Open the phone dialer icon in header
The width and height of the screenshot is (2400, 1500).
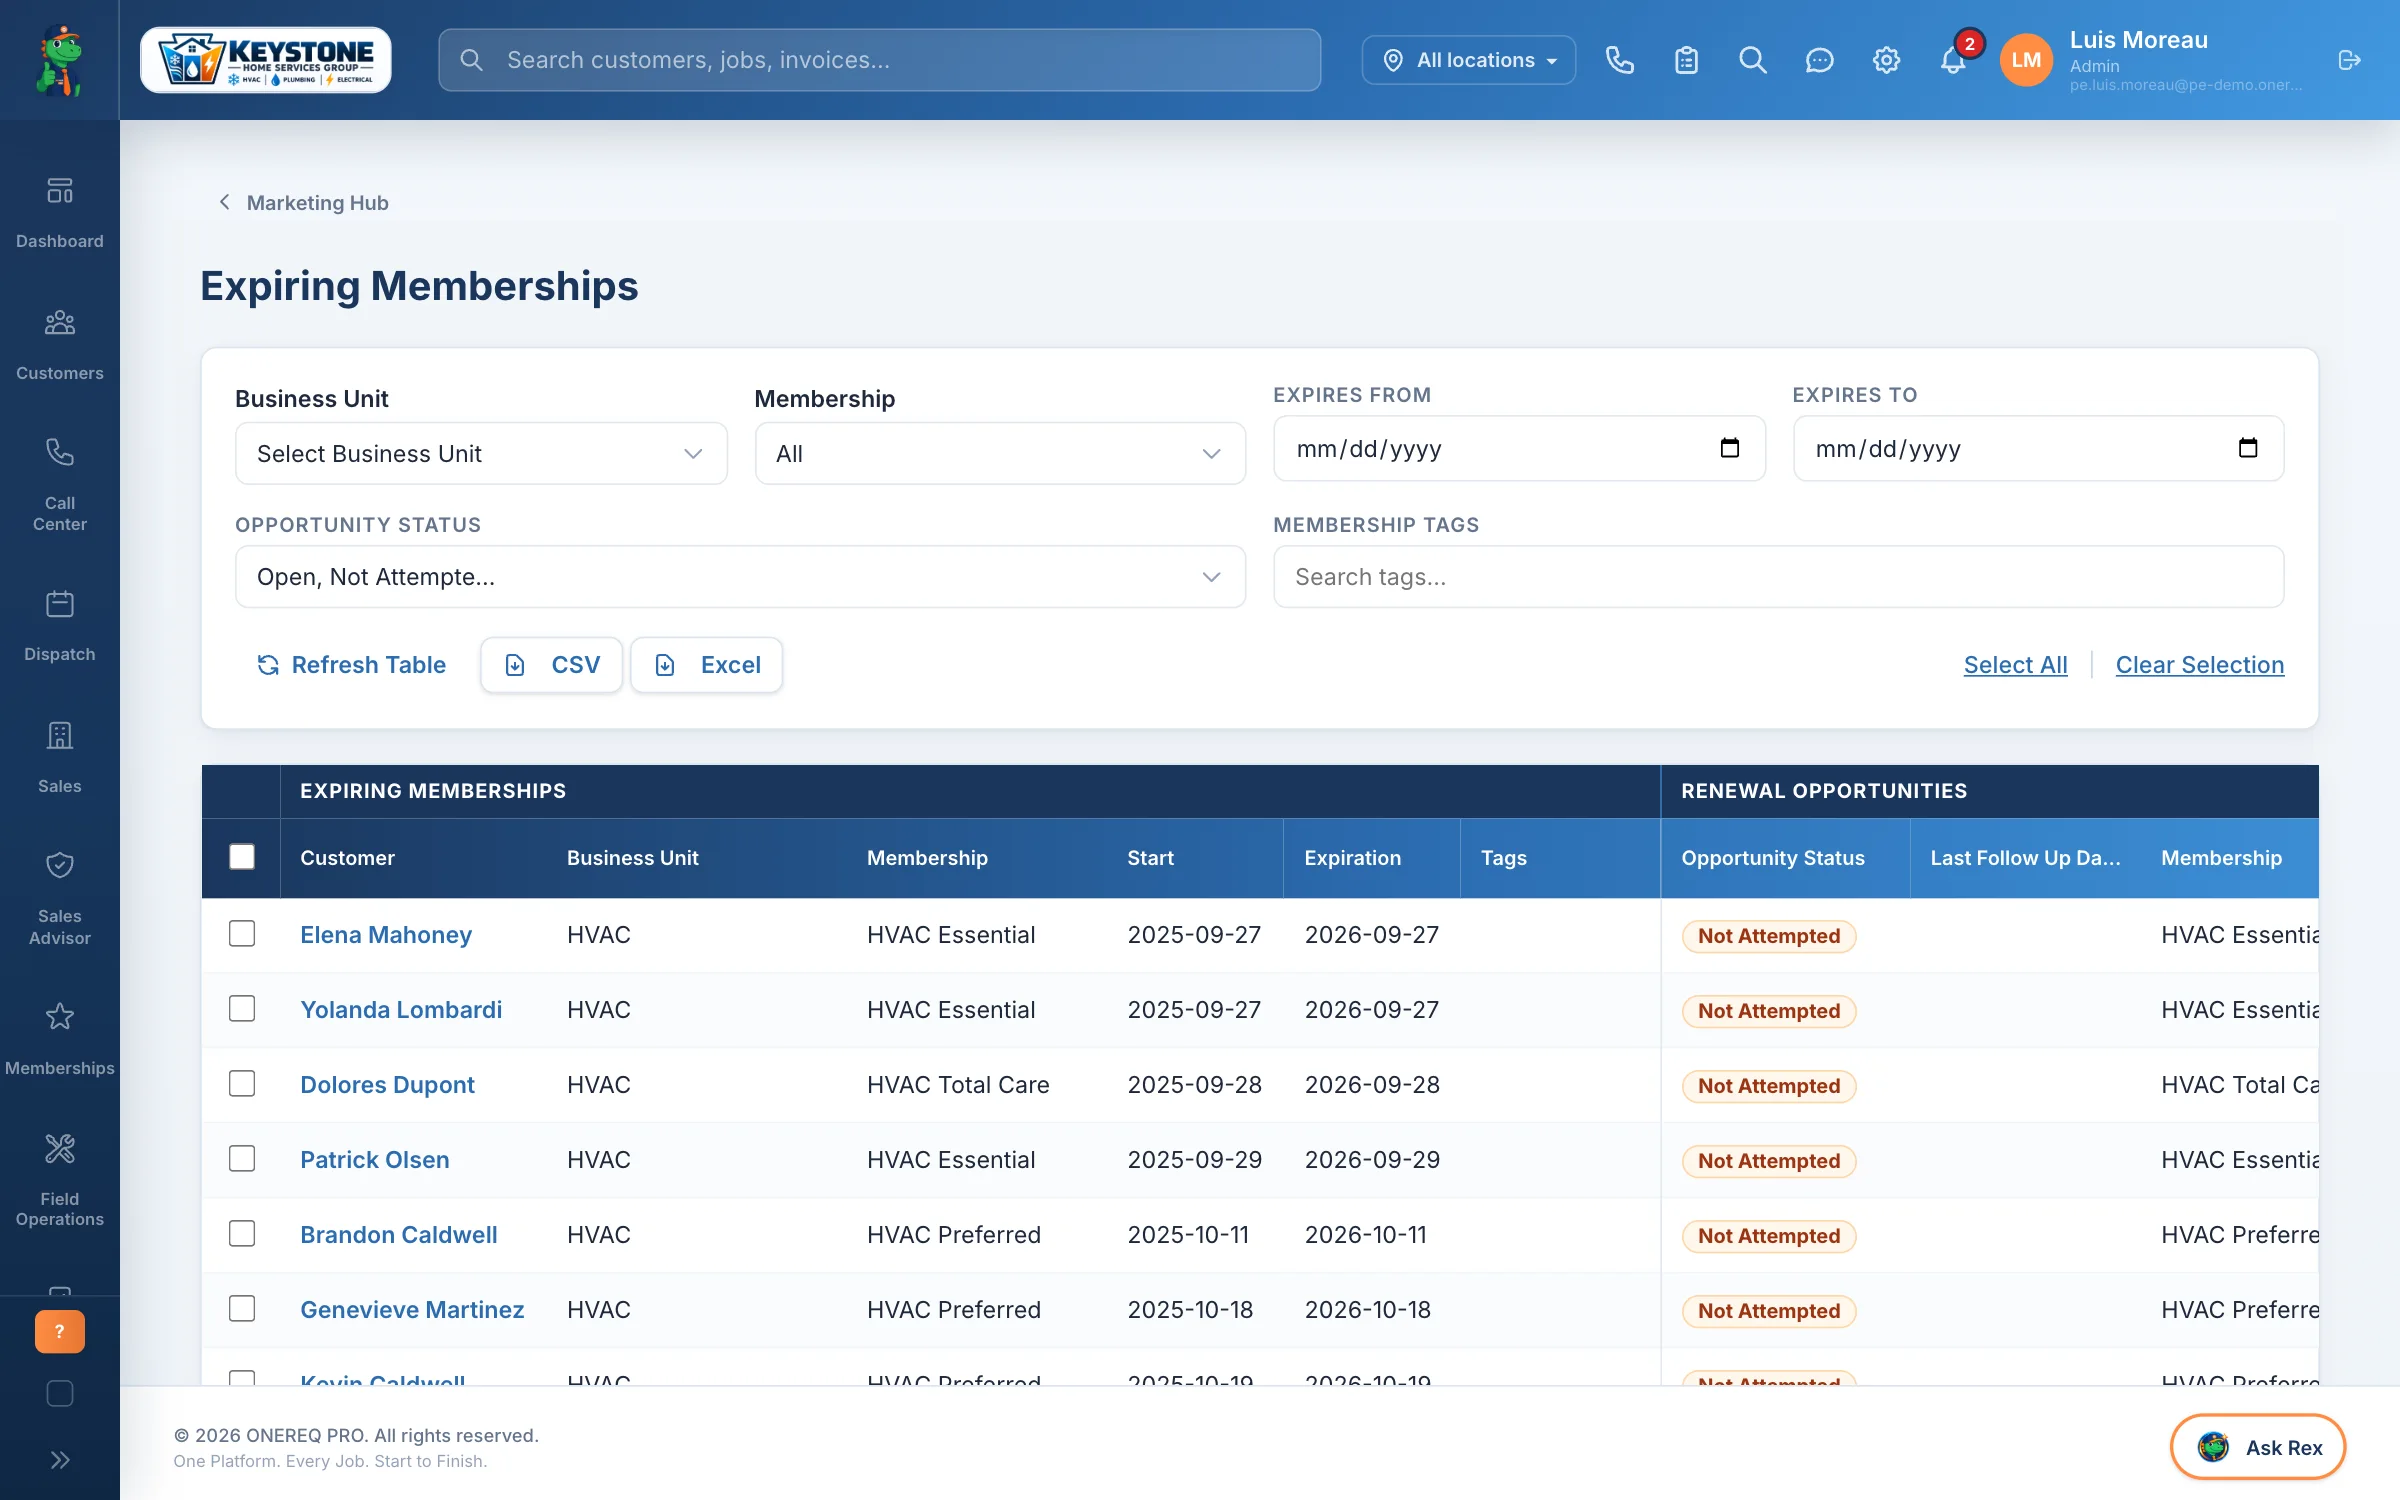pyautogui.click(x=1619, y=60)
